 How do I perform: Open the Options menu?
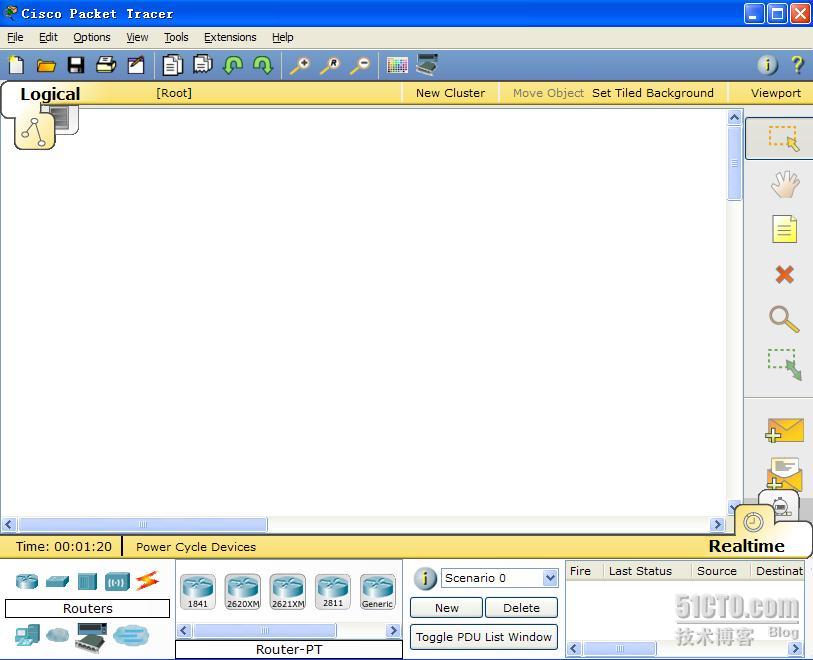click(x=92, y=37)
